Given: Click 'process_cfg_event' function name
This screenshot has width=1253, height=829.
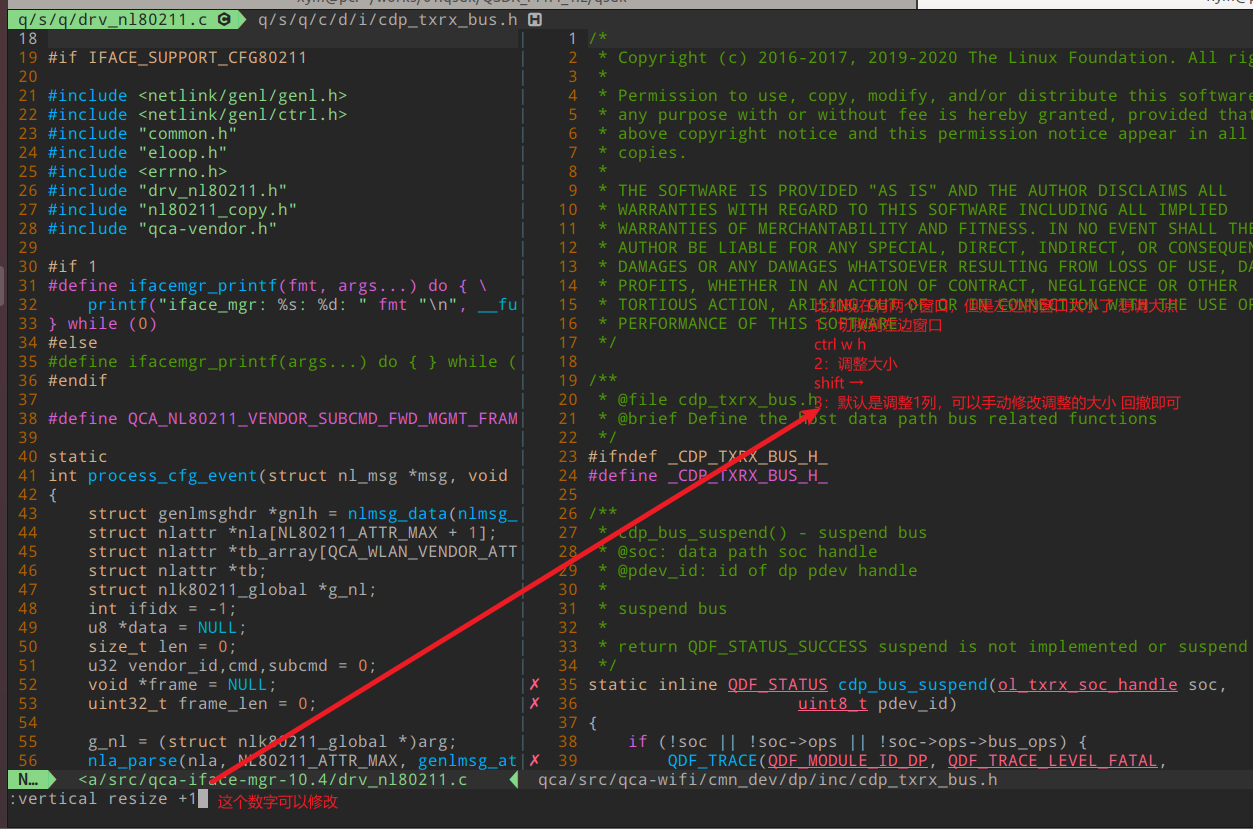Looking at the screenshot, I should tap(172, 476).
